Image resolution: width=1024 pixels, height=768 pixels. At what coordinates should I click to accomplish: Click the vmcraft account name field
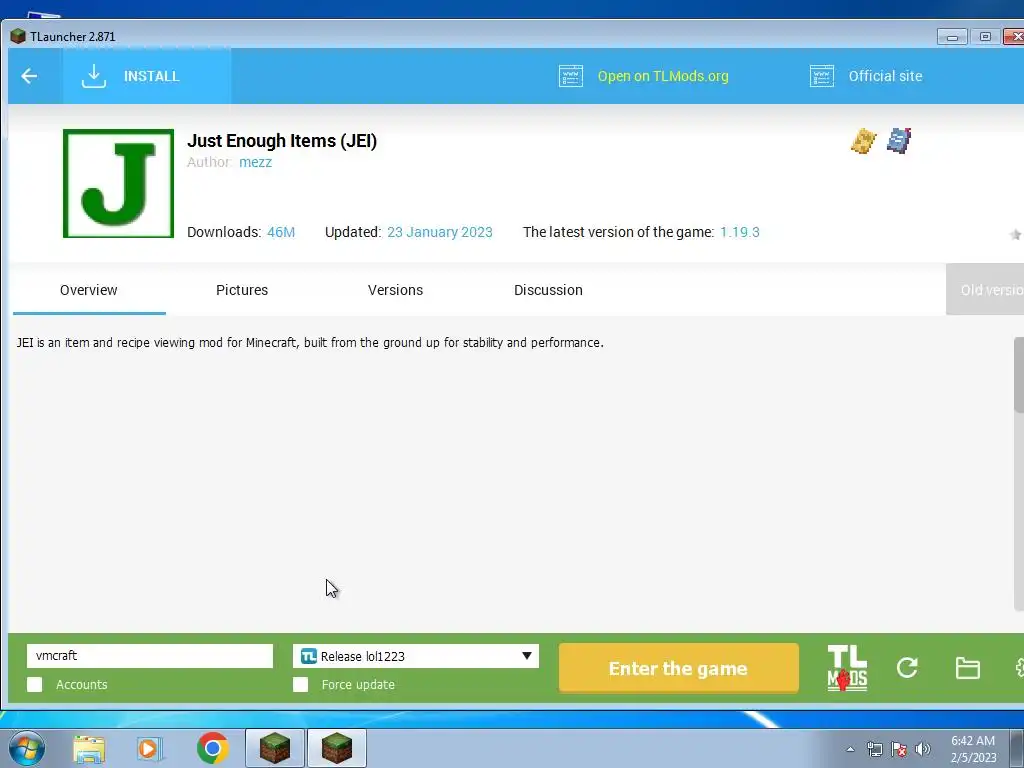pos(150,656)
